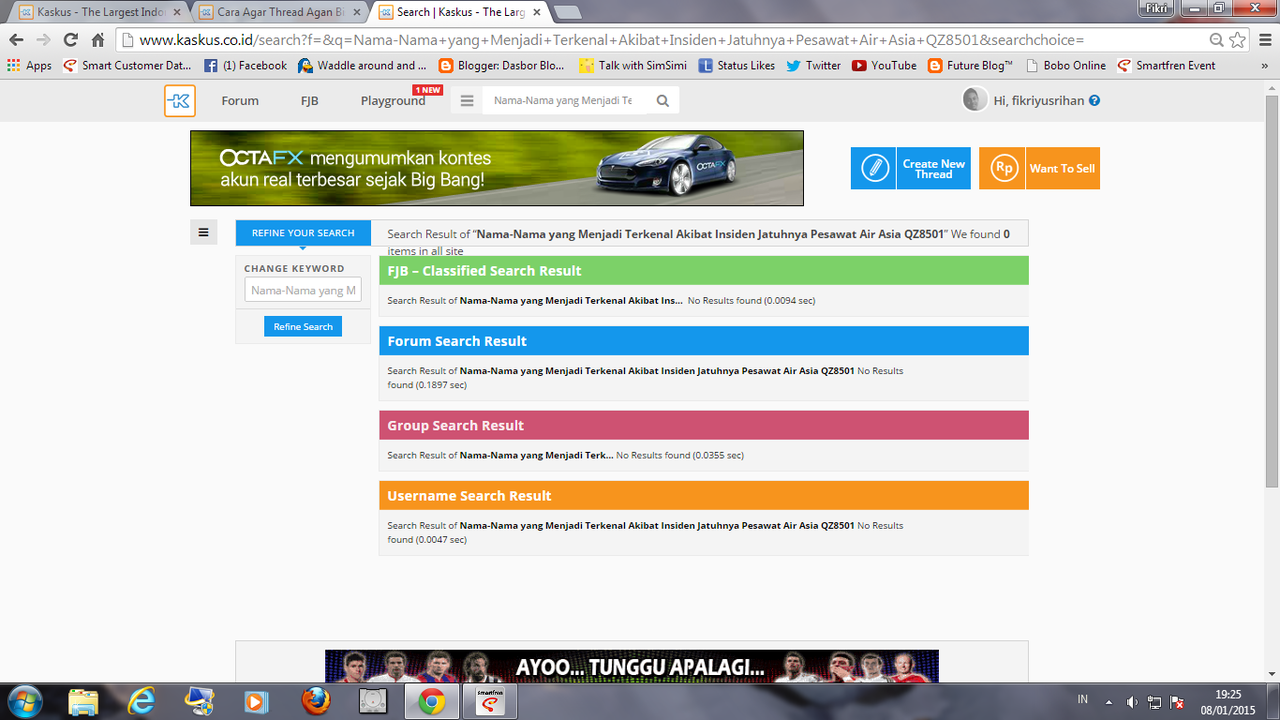The image size is (1280, 720).
Task: Click the Kaskus logo icon
Action: [x=180, y=101]
